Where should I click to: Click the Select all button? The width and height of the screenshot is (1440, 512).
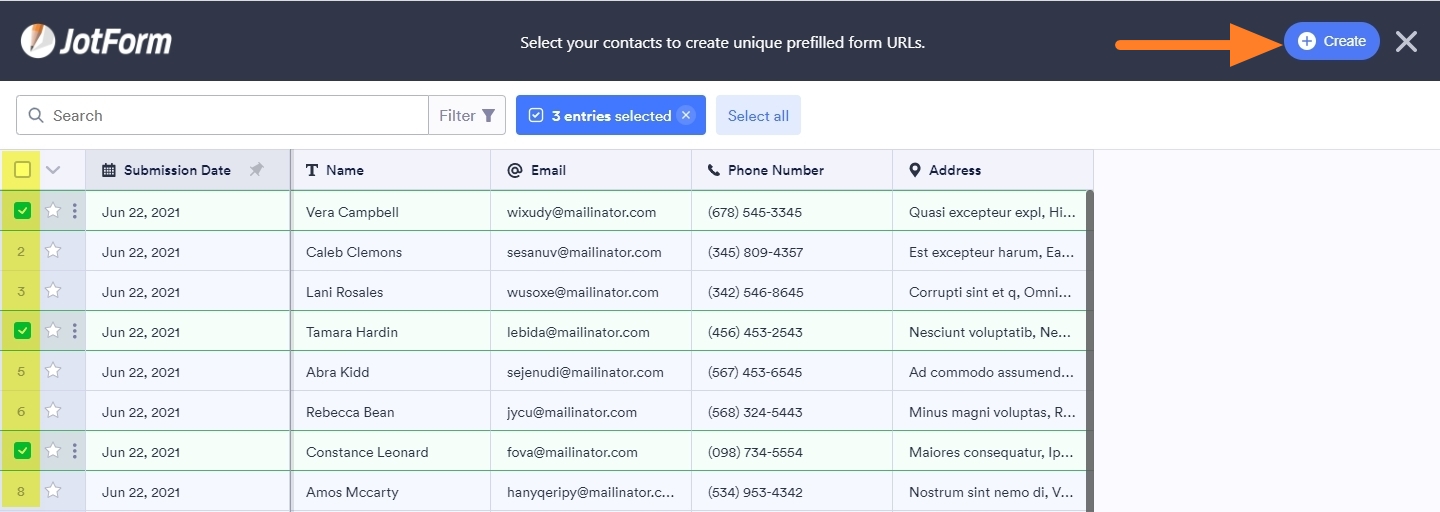pyautogui.click(x=758, y=115)
